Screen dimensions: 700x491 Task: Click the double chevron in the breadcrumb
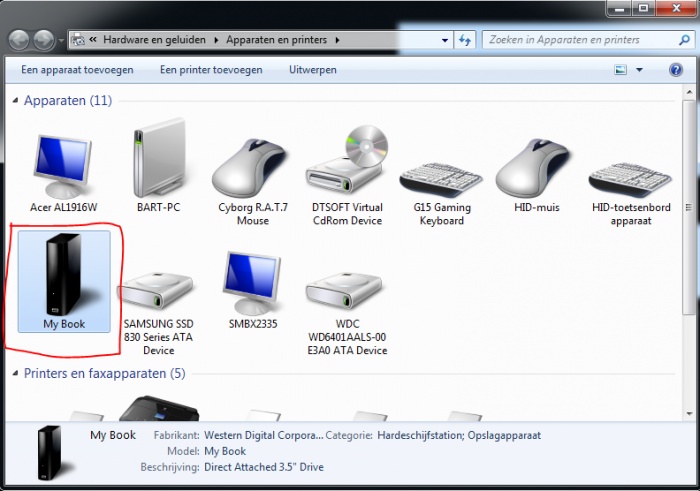93,40
